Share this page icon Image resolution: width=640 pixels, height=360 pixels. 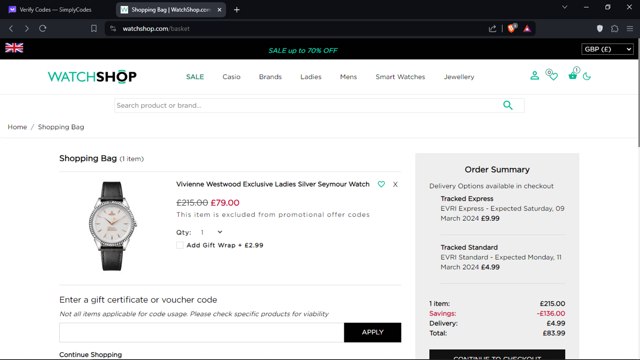click(492, 29)
